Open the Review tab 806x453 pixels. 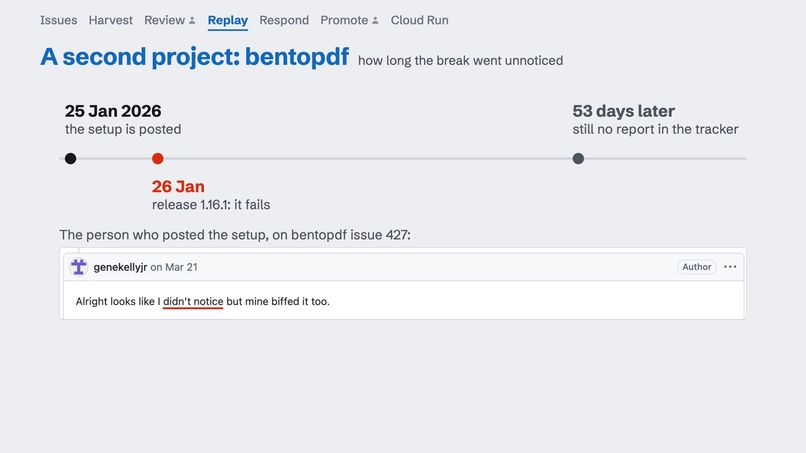click(164, 20)
